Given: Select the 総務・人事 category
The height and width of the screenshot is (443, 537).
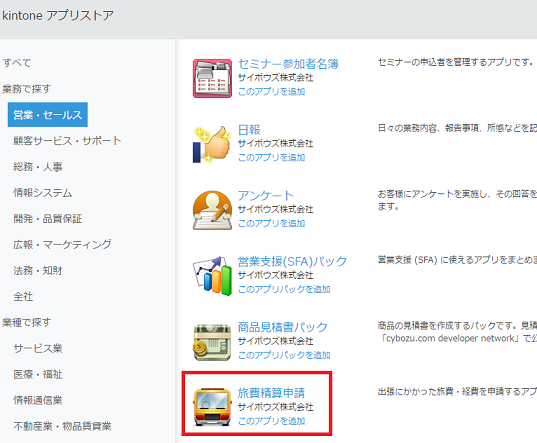Looking at the screenshot, I should coord(38,167).
